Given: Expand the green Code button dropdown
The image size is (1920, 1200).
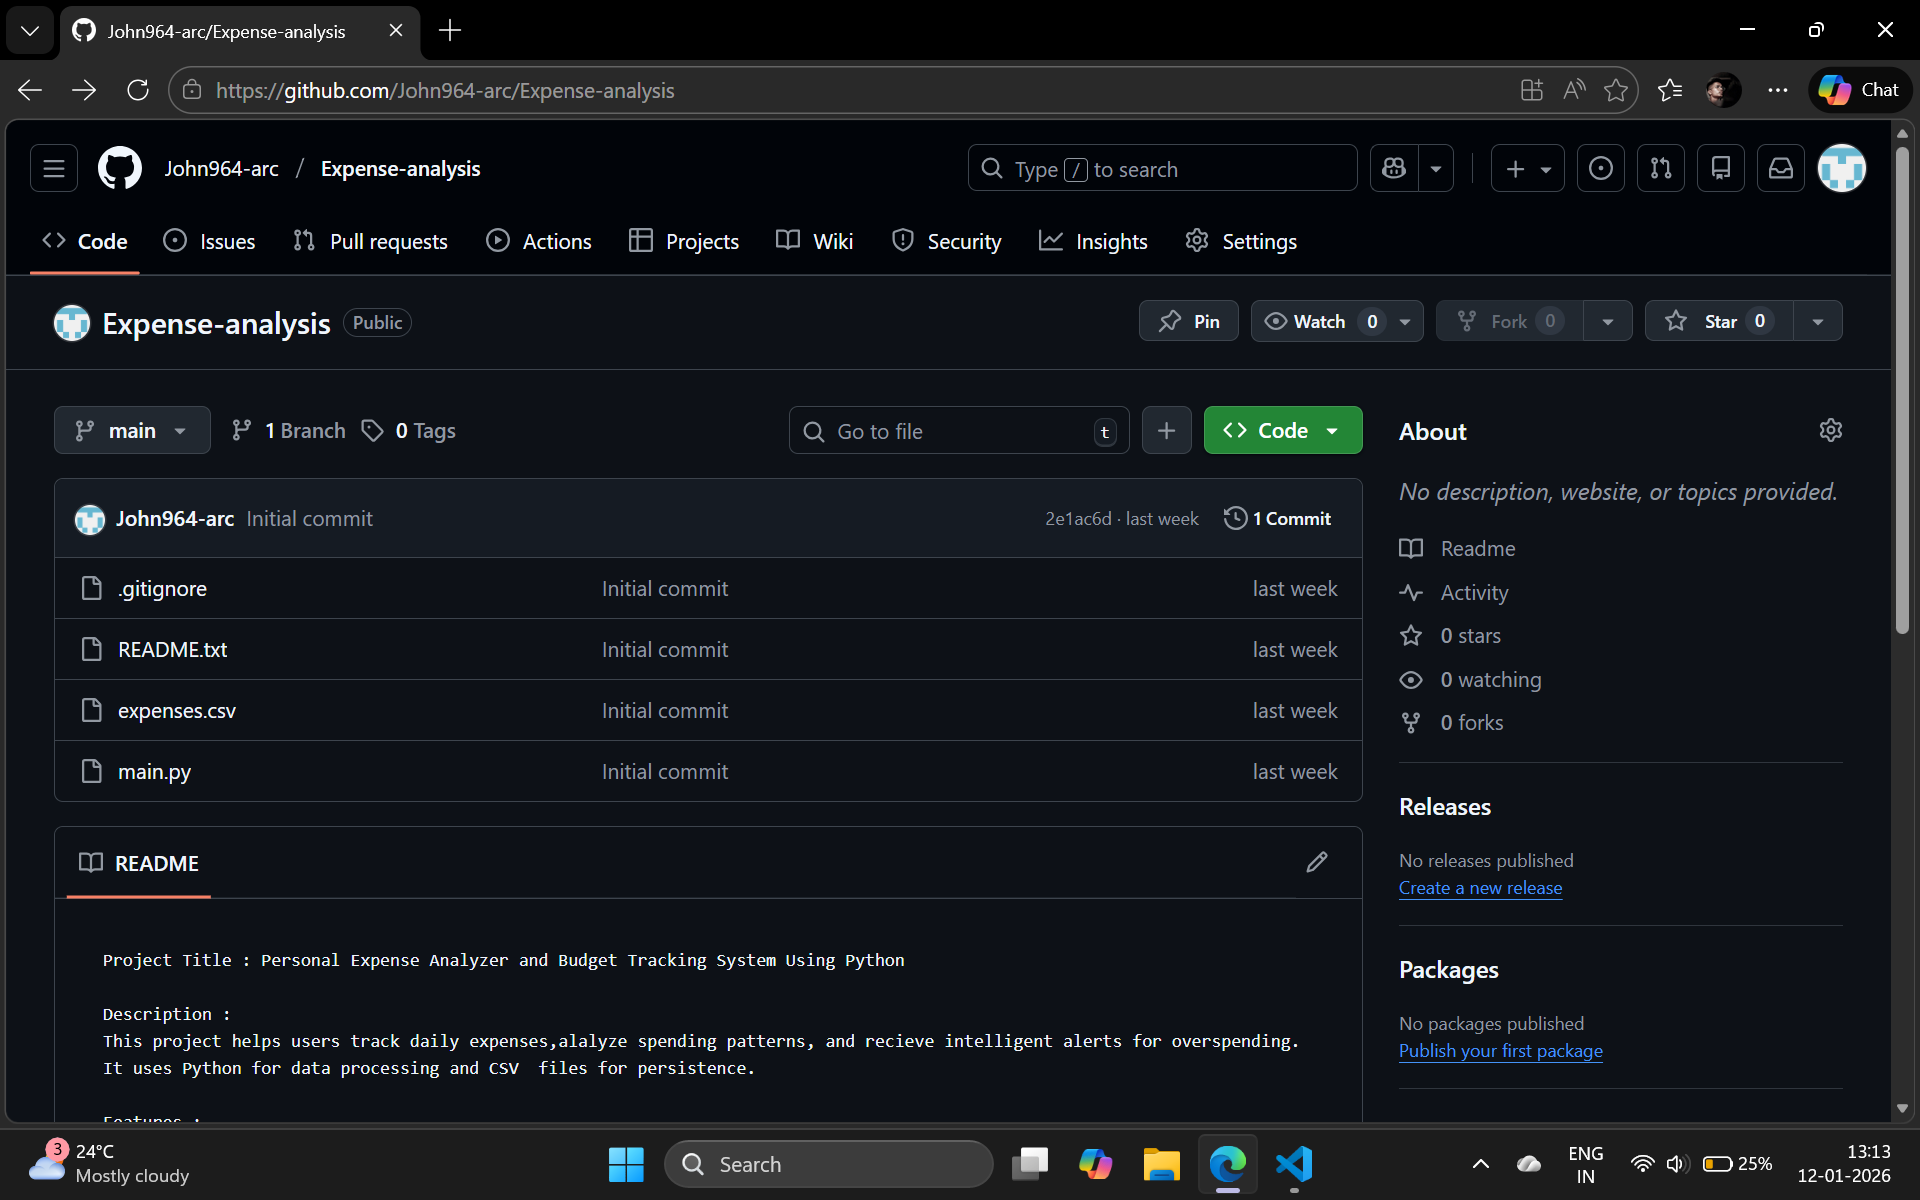Looking at the screenshot, I should (1331, 430).
